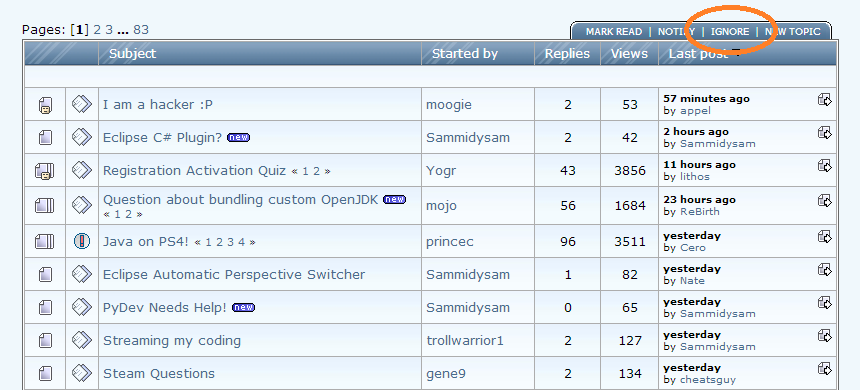Click last post icon for Question about bundling OpenJDK
This screenshot has width=860, height=390.
click(824, 201)
